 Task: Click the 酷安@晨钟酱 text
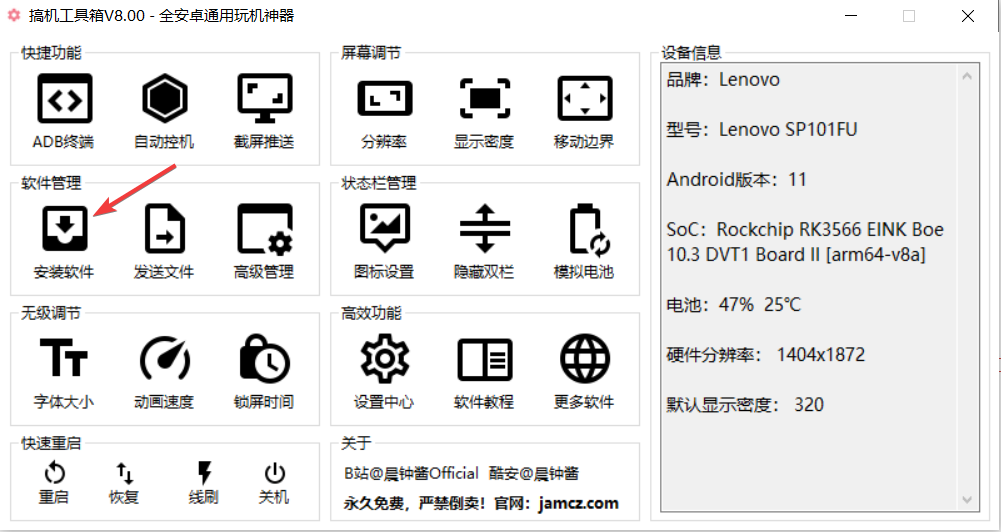[534, 474]
